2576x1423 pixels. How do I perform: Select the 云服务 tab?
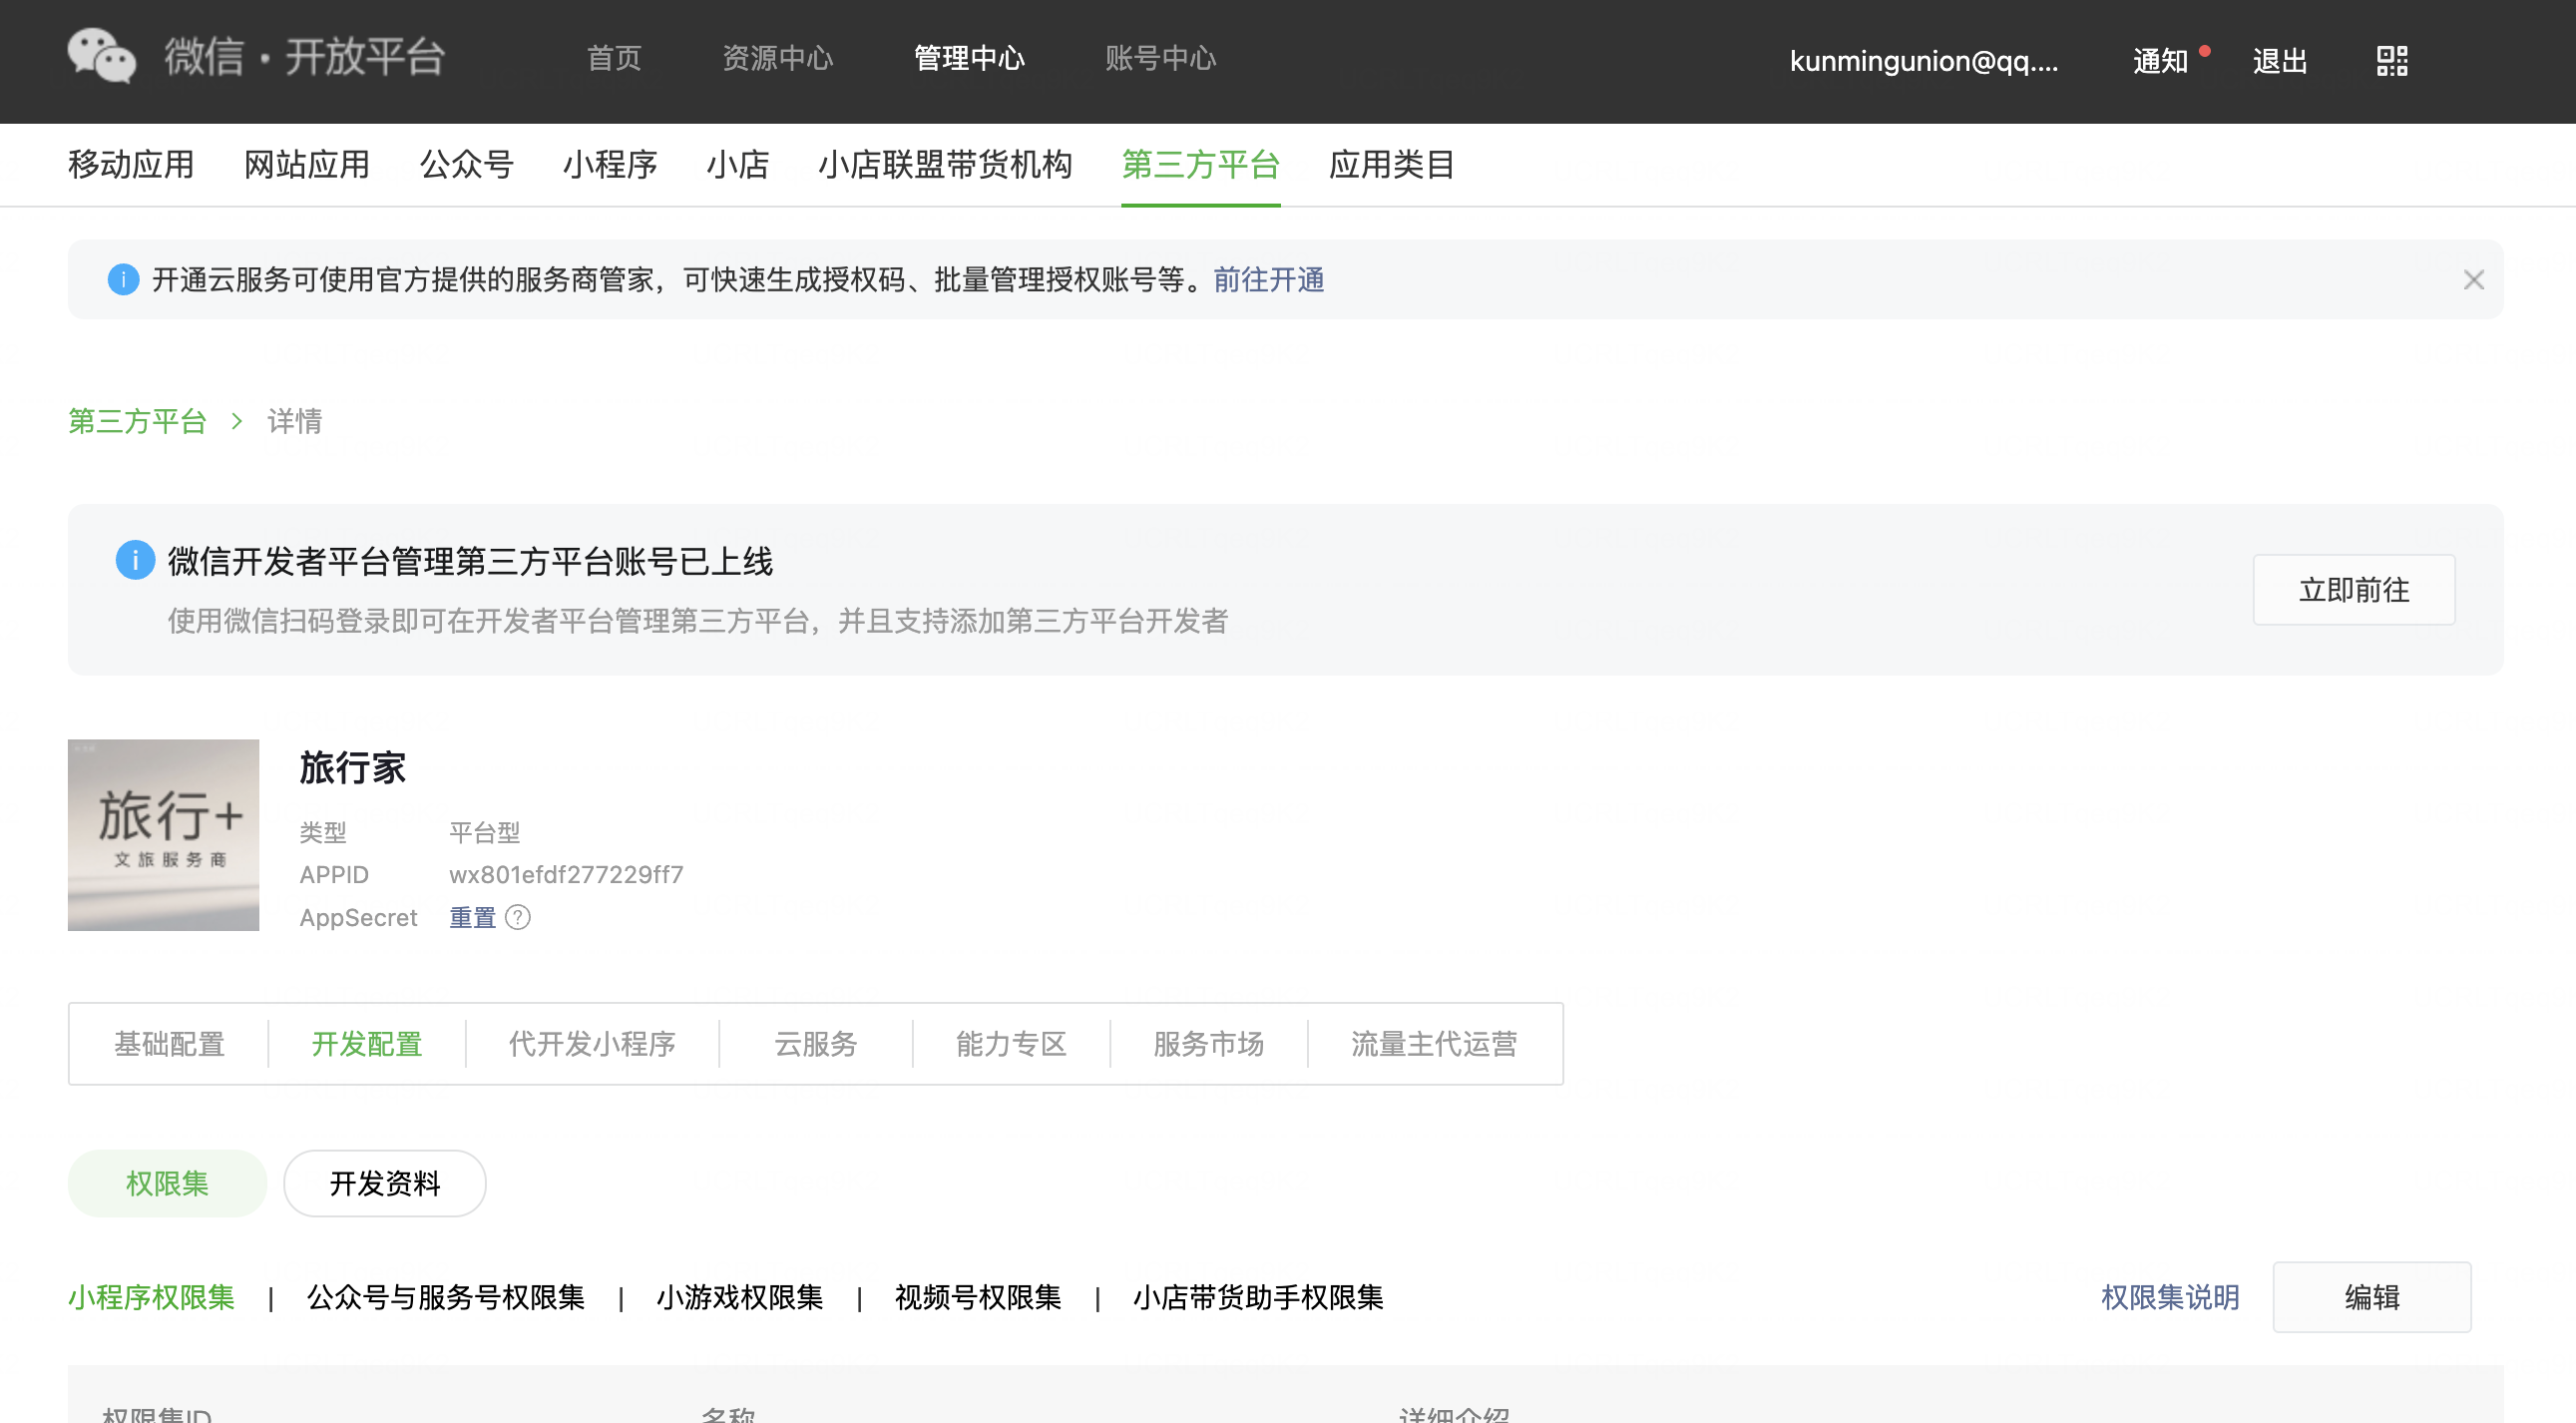click(x=815, y=1044)
